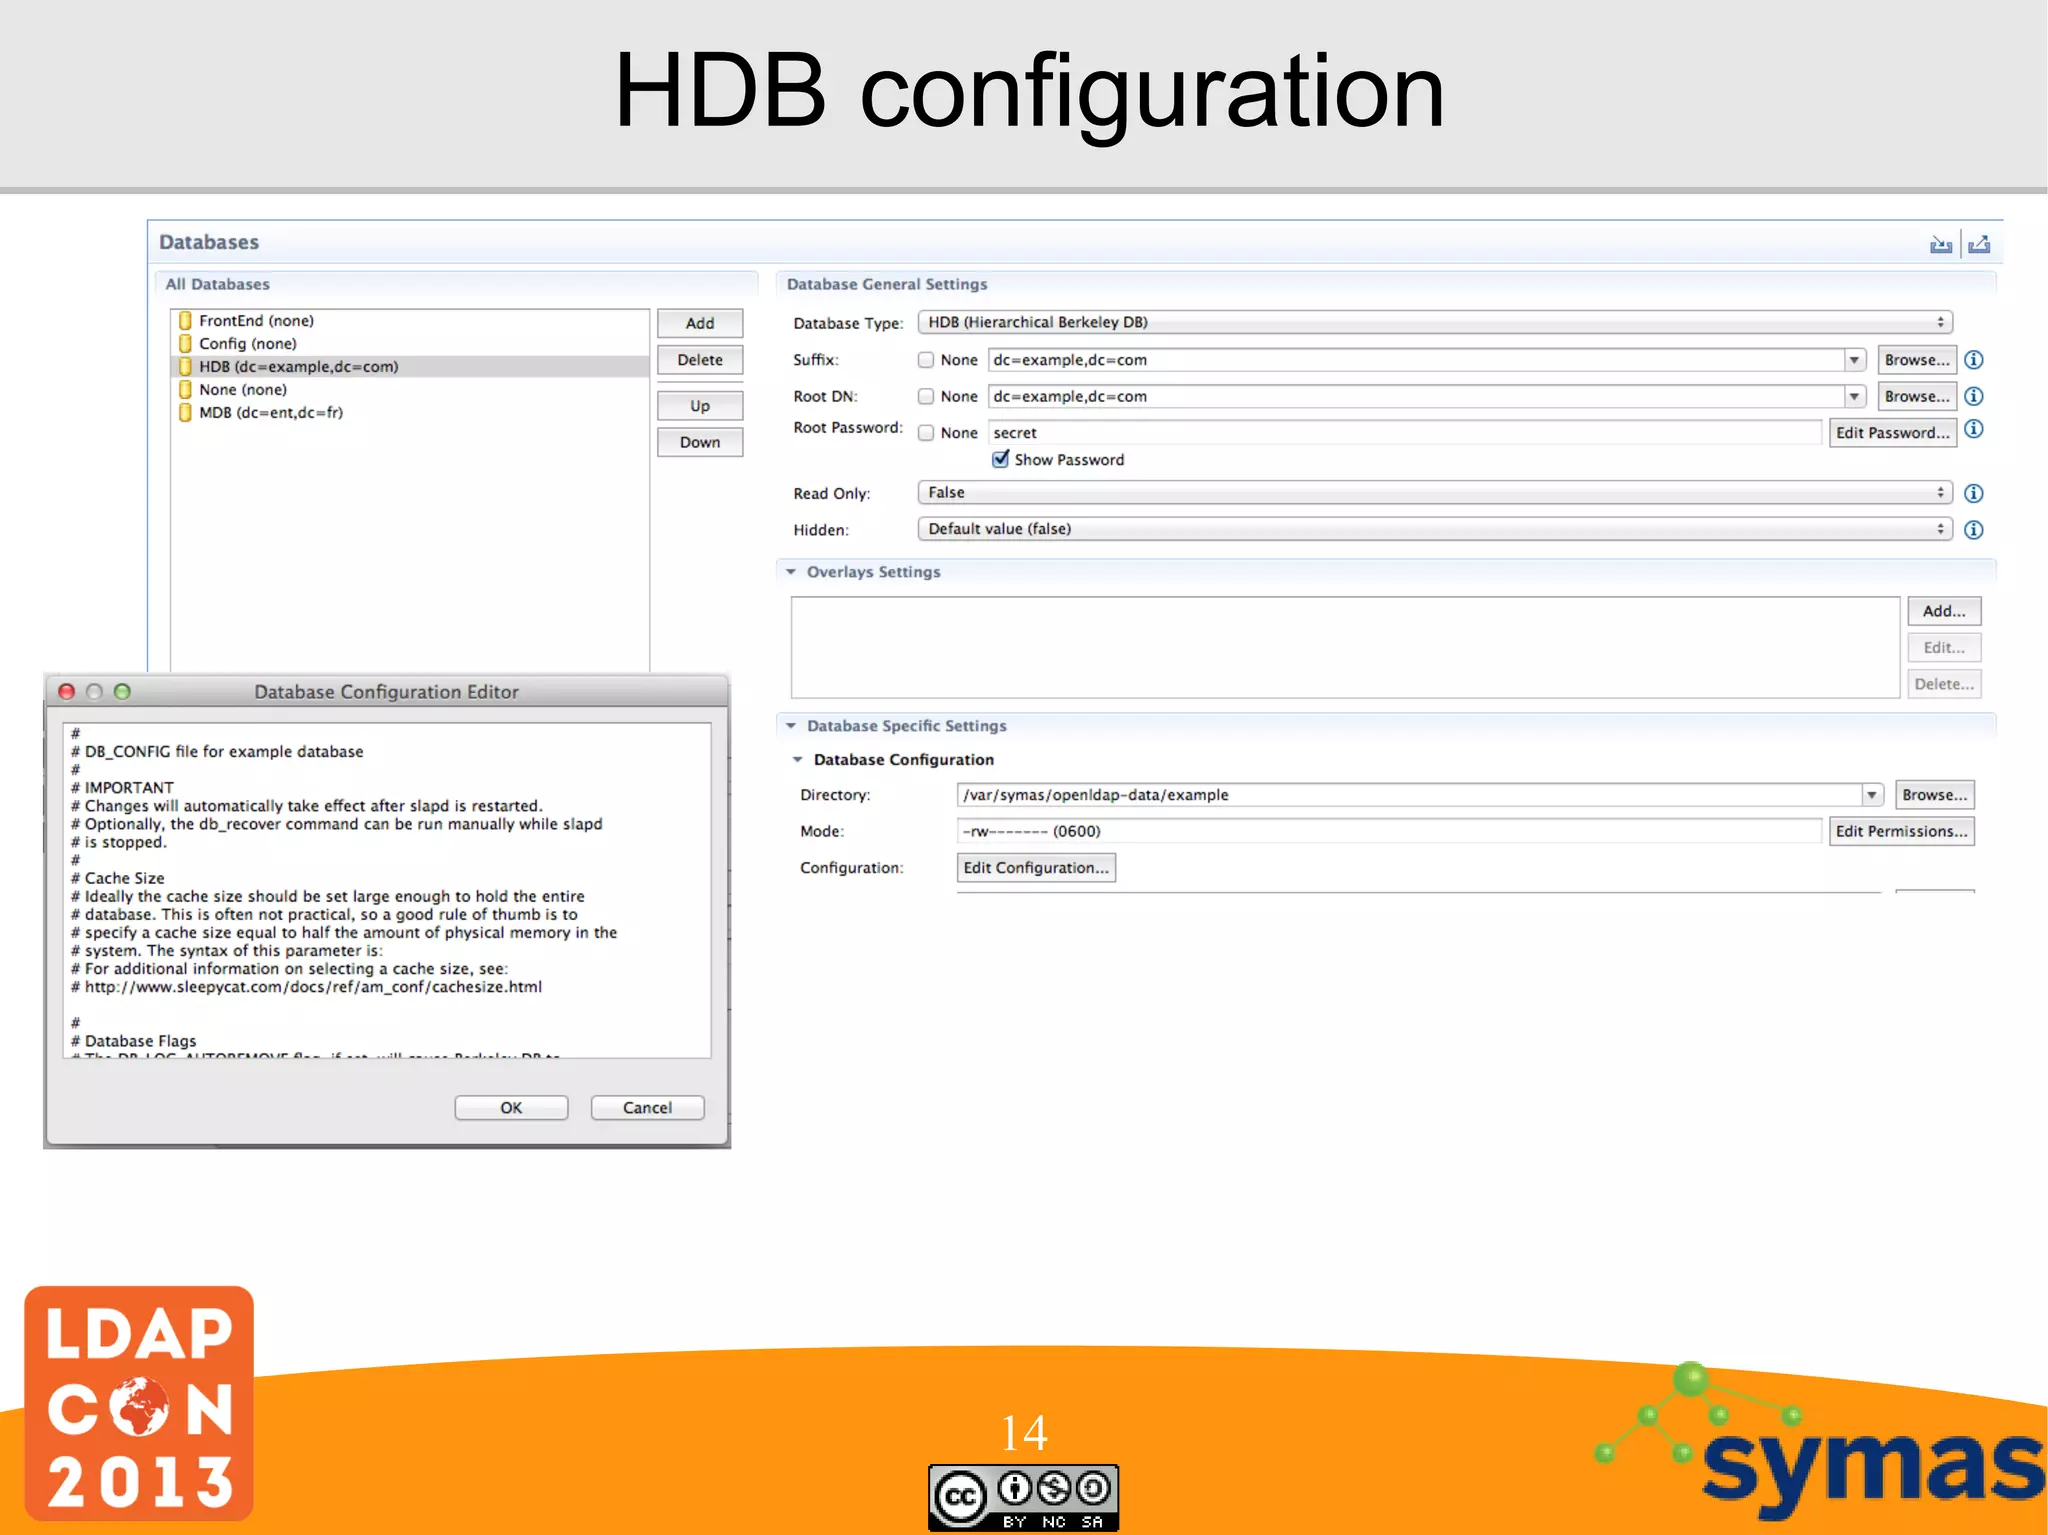Click Browse next to Directory

coord(1935,795)
